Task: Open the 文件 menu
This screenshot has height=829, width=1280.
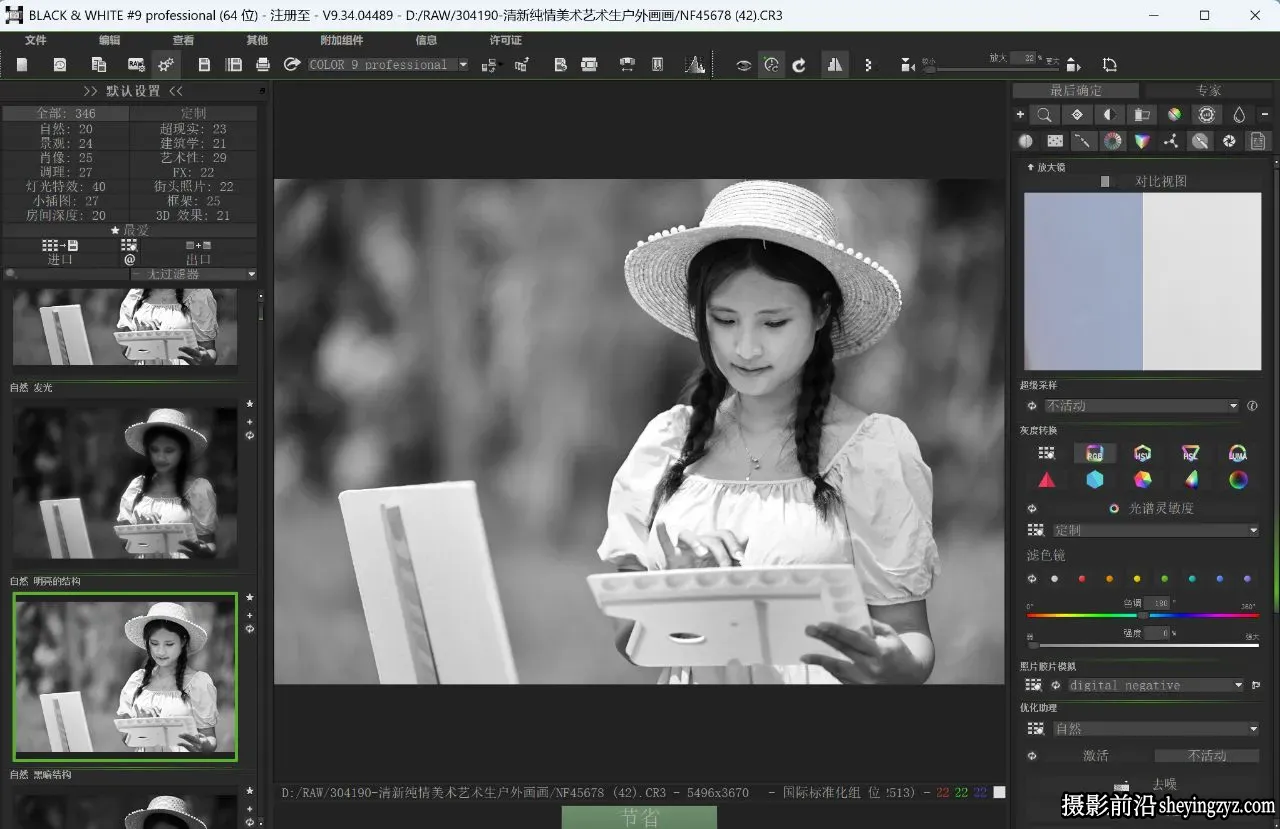Action: (x=36, y=40)
